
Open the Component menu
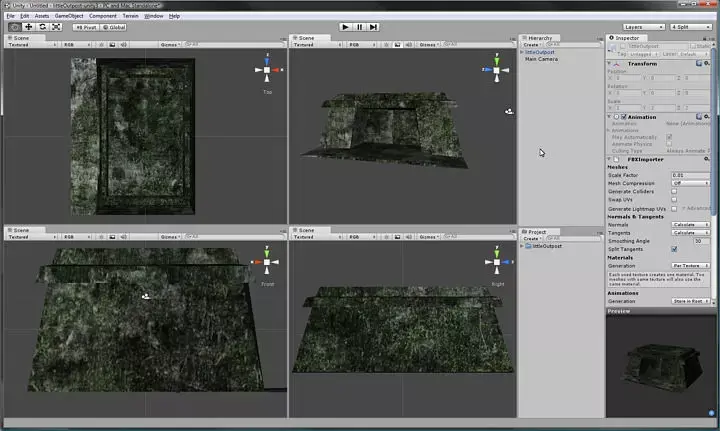102,16
